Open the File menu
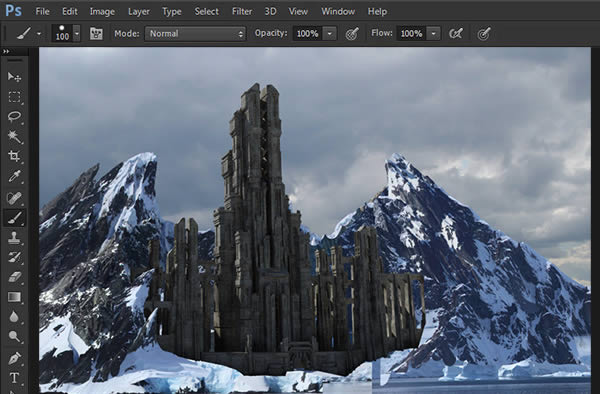The image size is (600, 394). (x=42, y=11)
